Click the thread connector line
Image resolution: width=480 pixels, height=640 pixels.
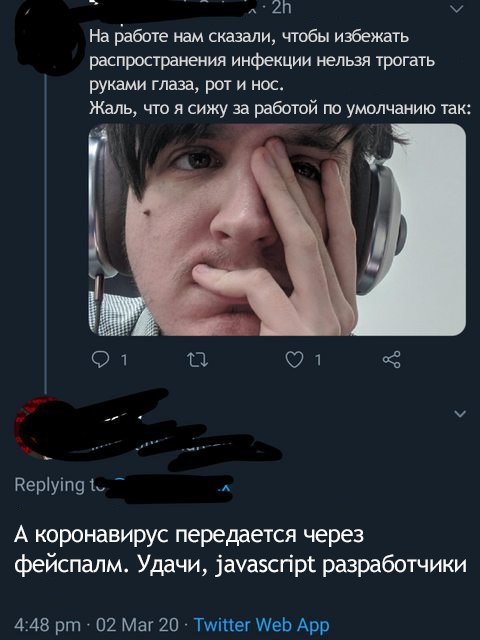click(45, 231)
